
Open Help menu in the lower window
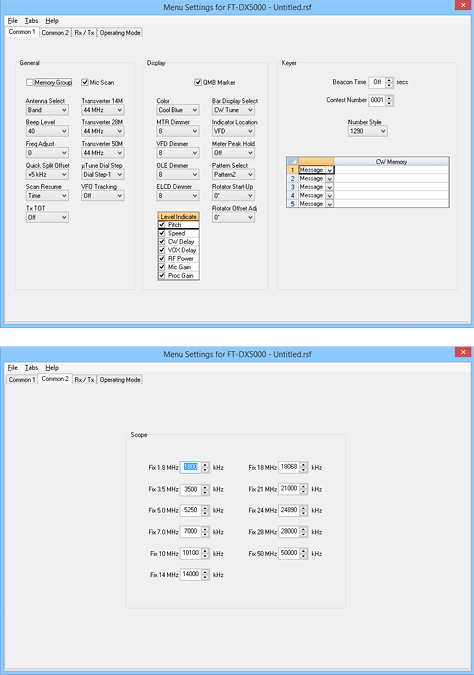point(52,368)
